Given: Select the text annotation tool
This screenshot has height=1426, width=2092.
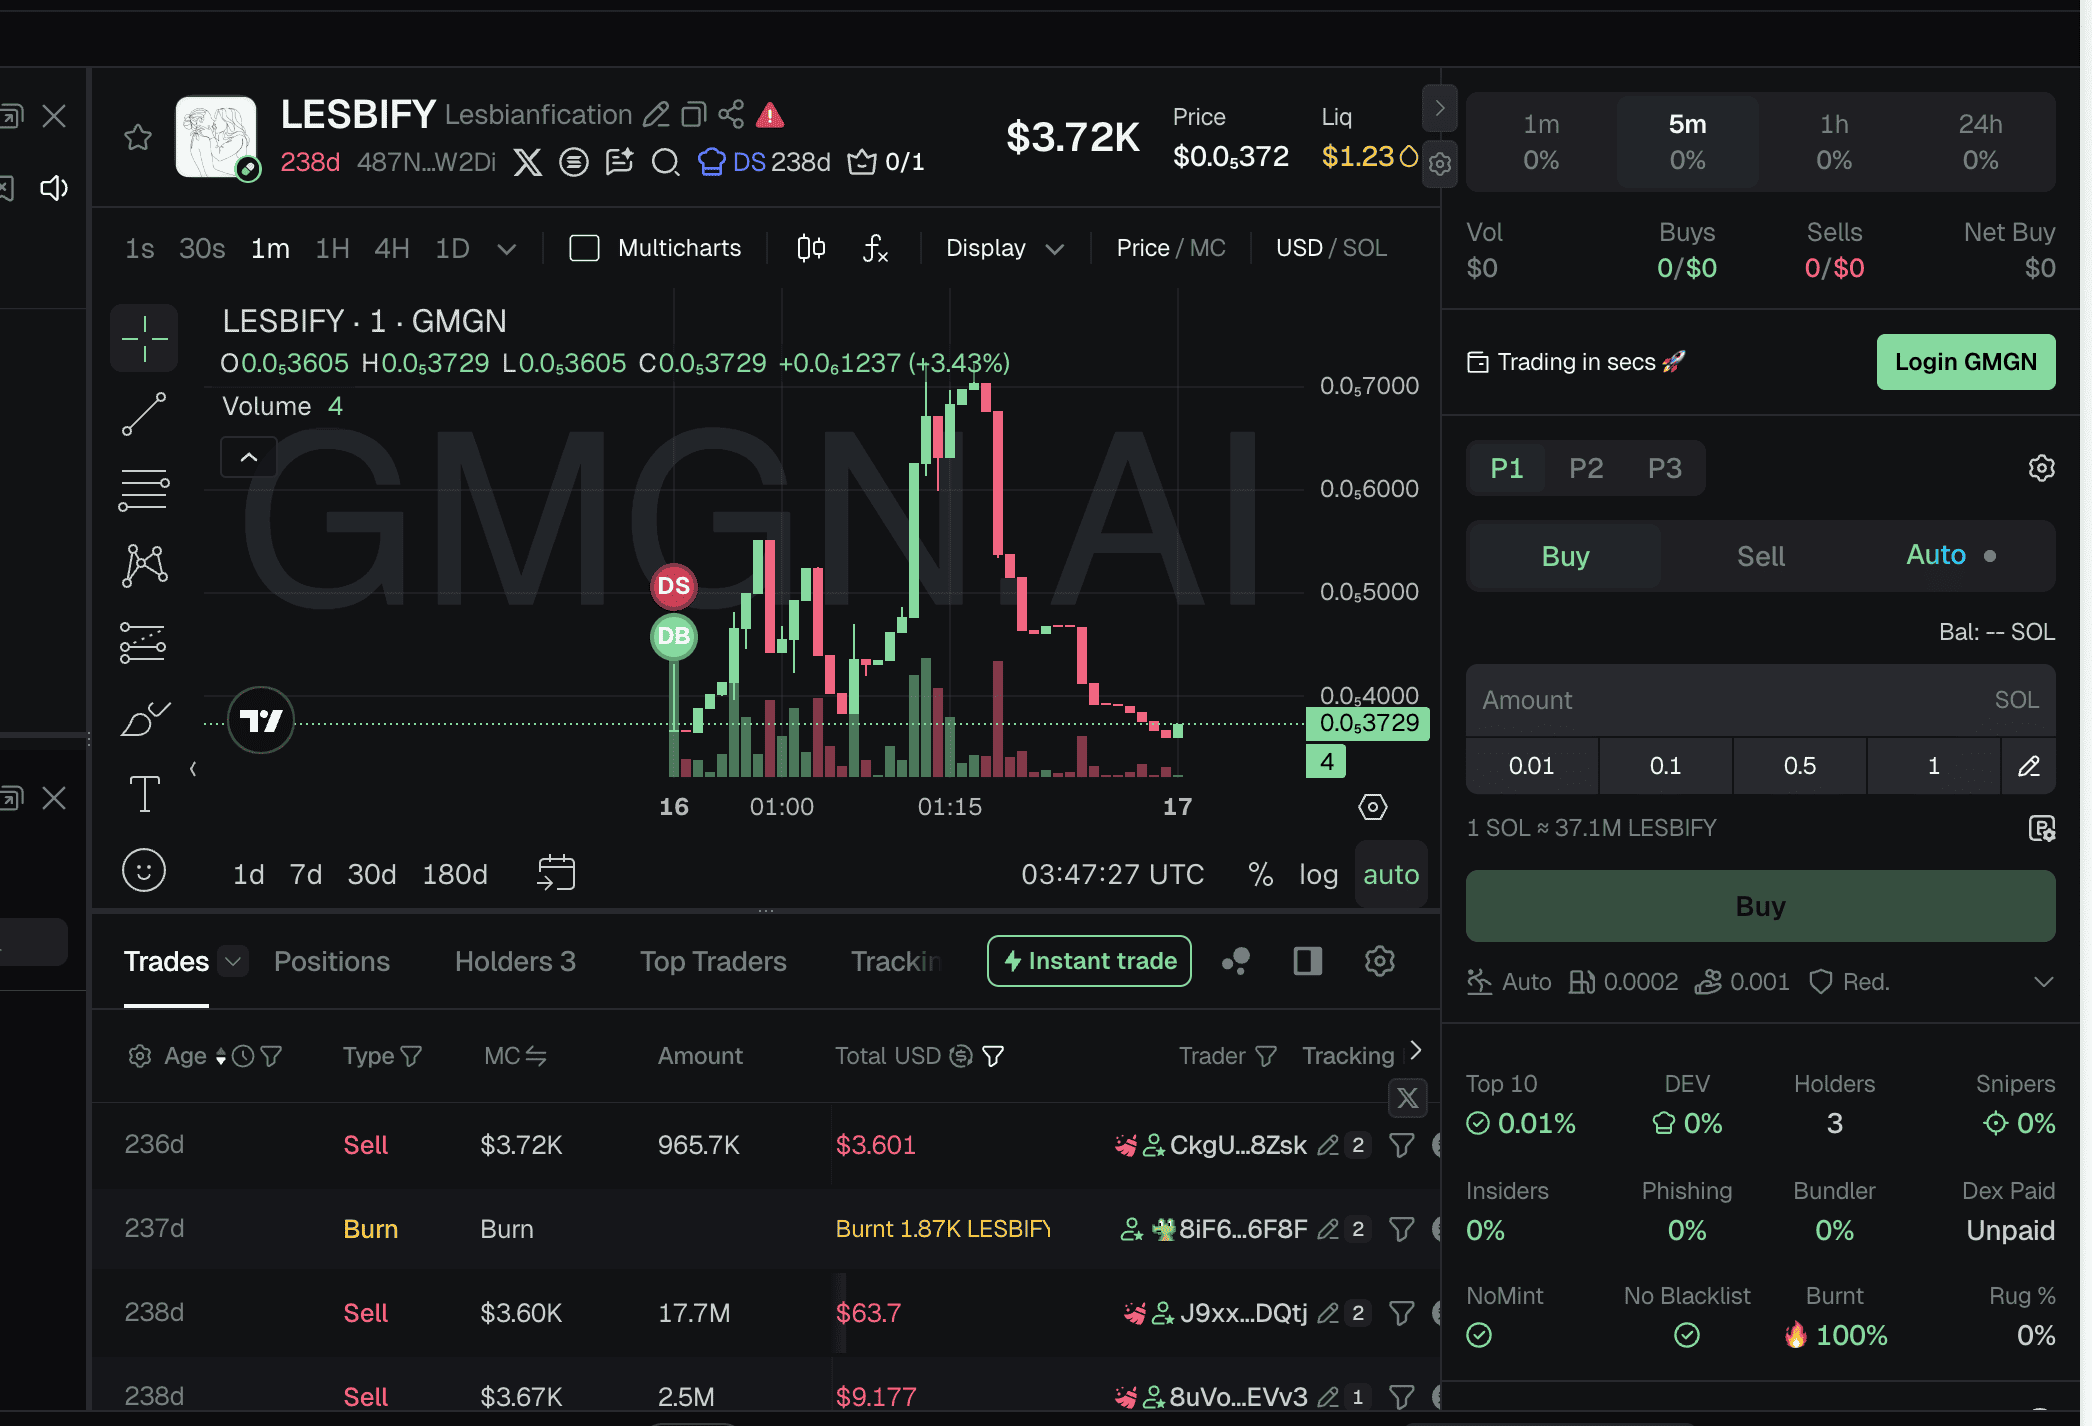Looking at the screenshot, I should click(x=144, y=794).
